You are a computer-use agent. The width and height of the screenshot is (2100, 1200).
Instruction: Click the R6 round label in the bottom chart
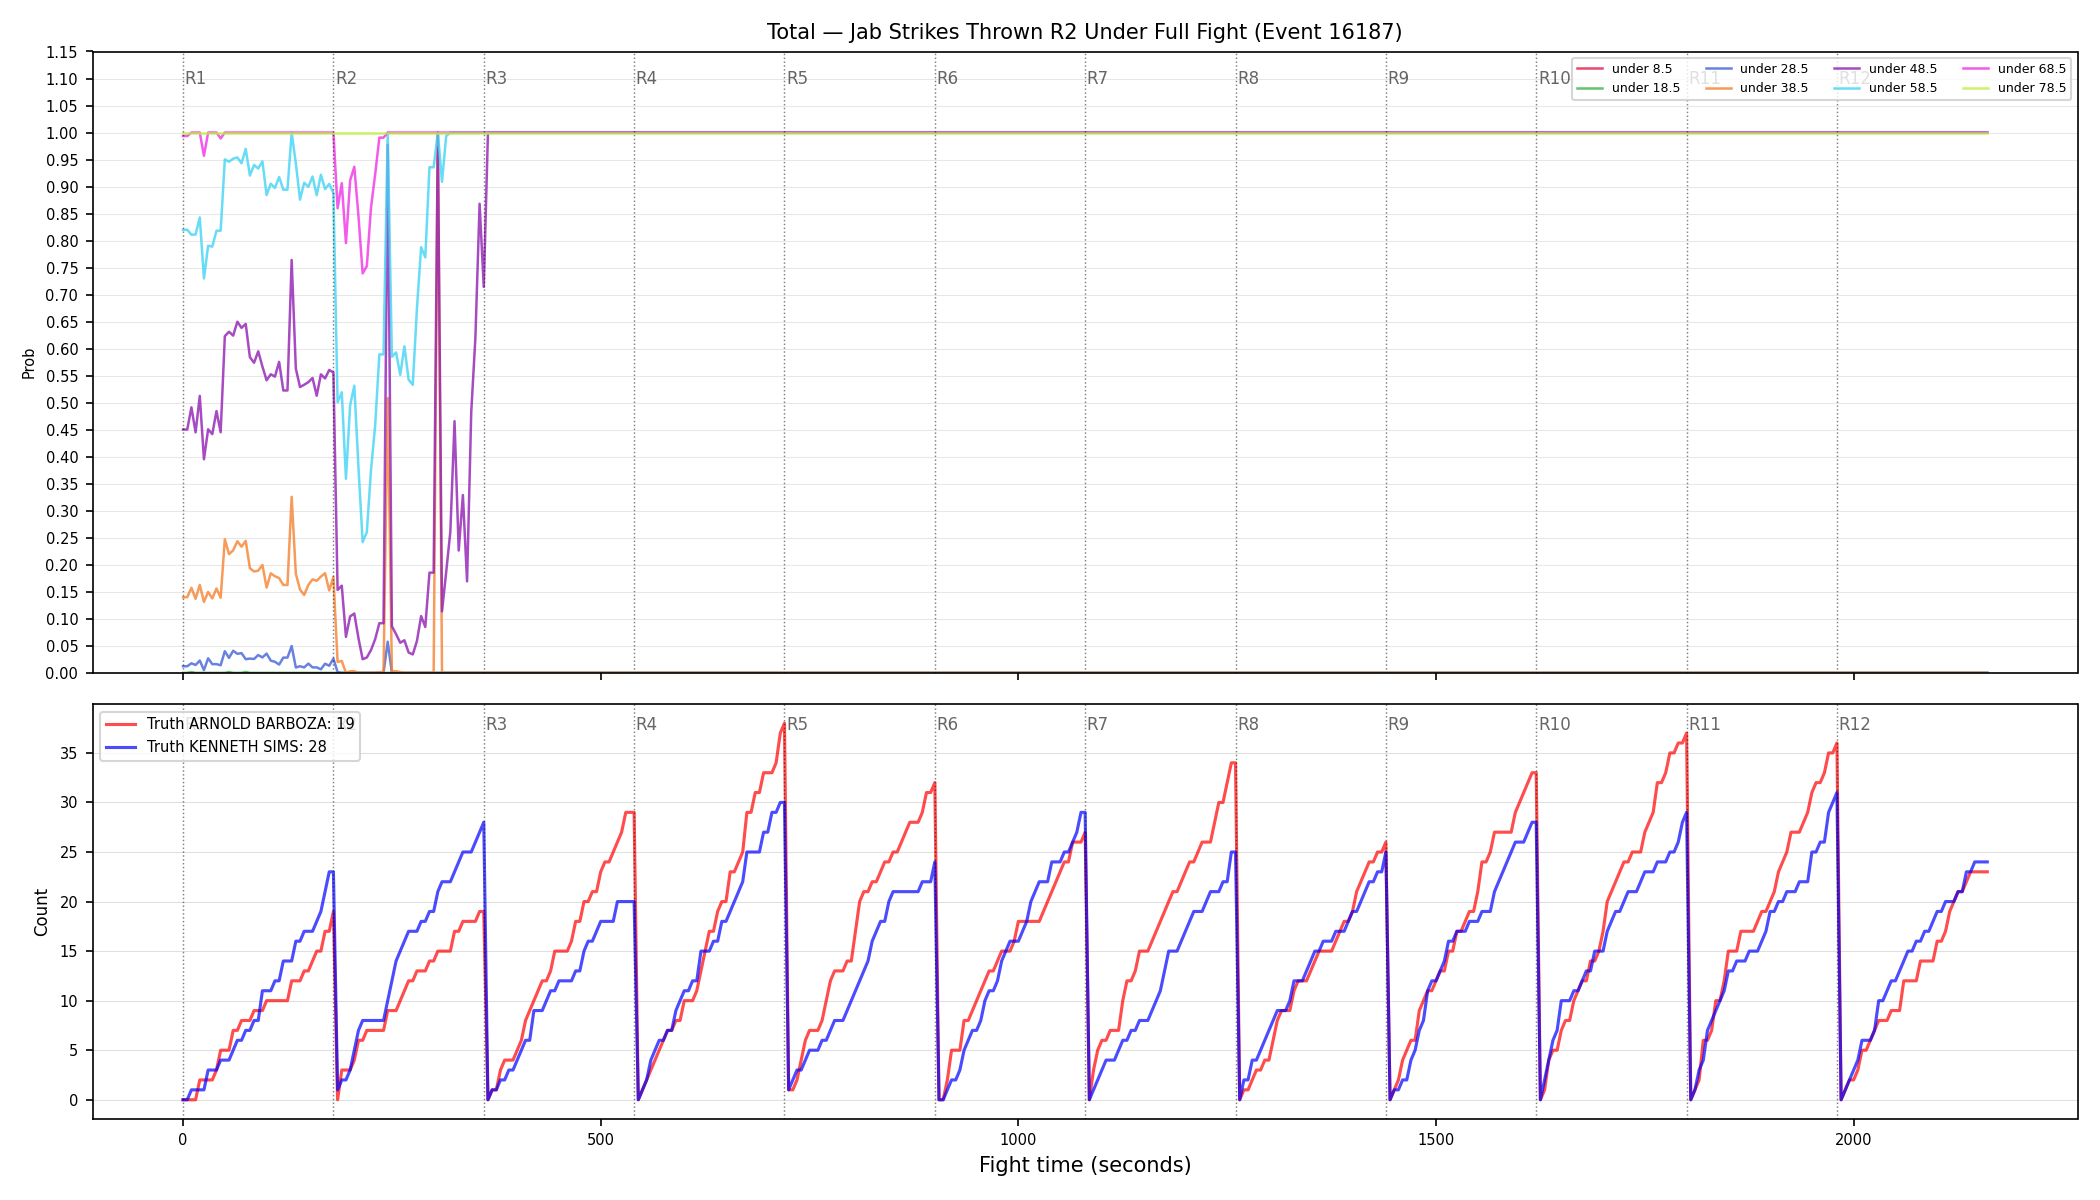click(947, 724)
